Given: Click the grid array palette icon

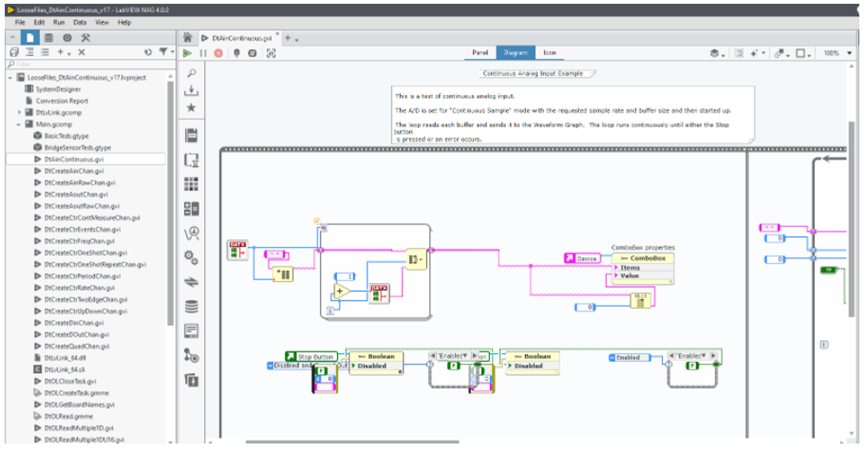Looking at the screenshot, I should (x=191, y=184).
